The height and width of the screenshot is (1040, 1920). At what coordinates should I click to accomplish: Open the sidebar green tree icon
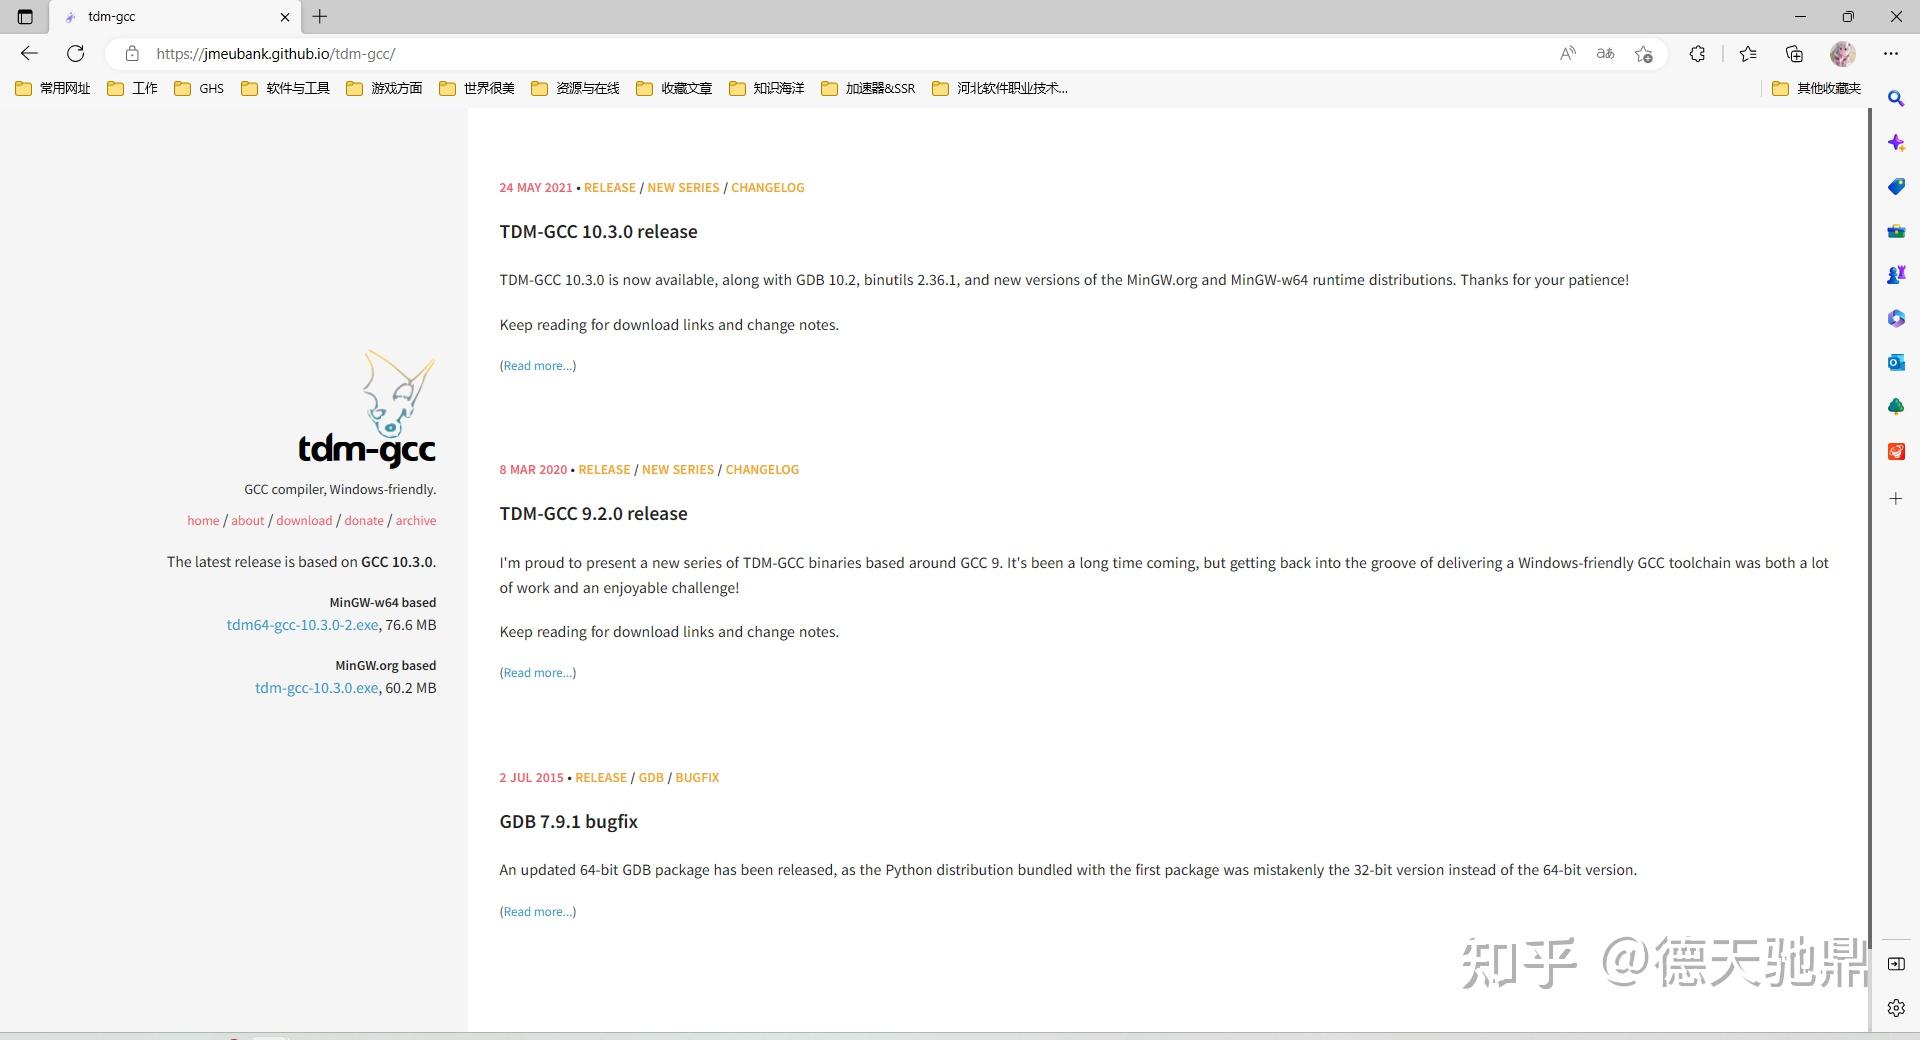[1895, 407]
